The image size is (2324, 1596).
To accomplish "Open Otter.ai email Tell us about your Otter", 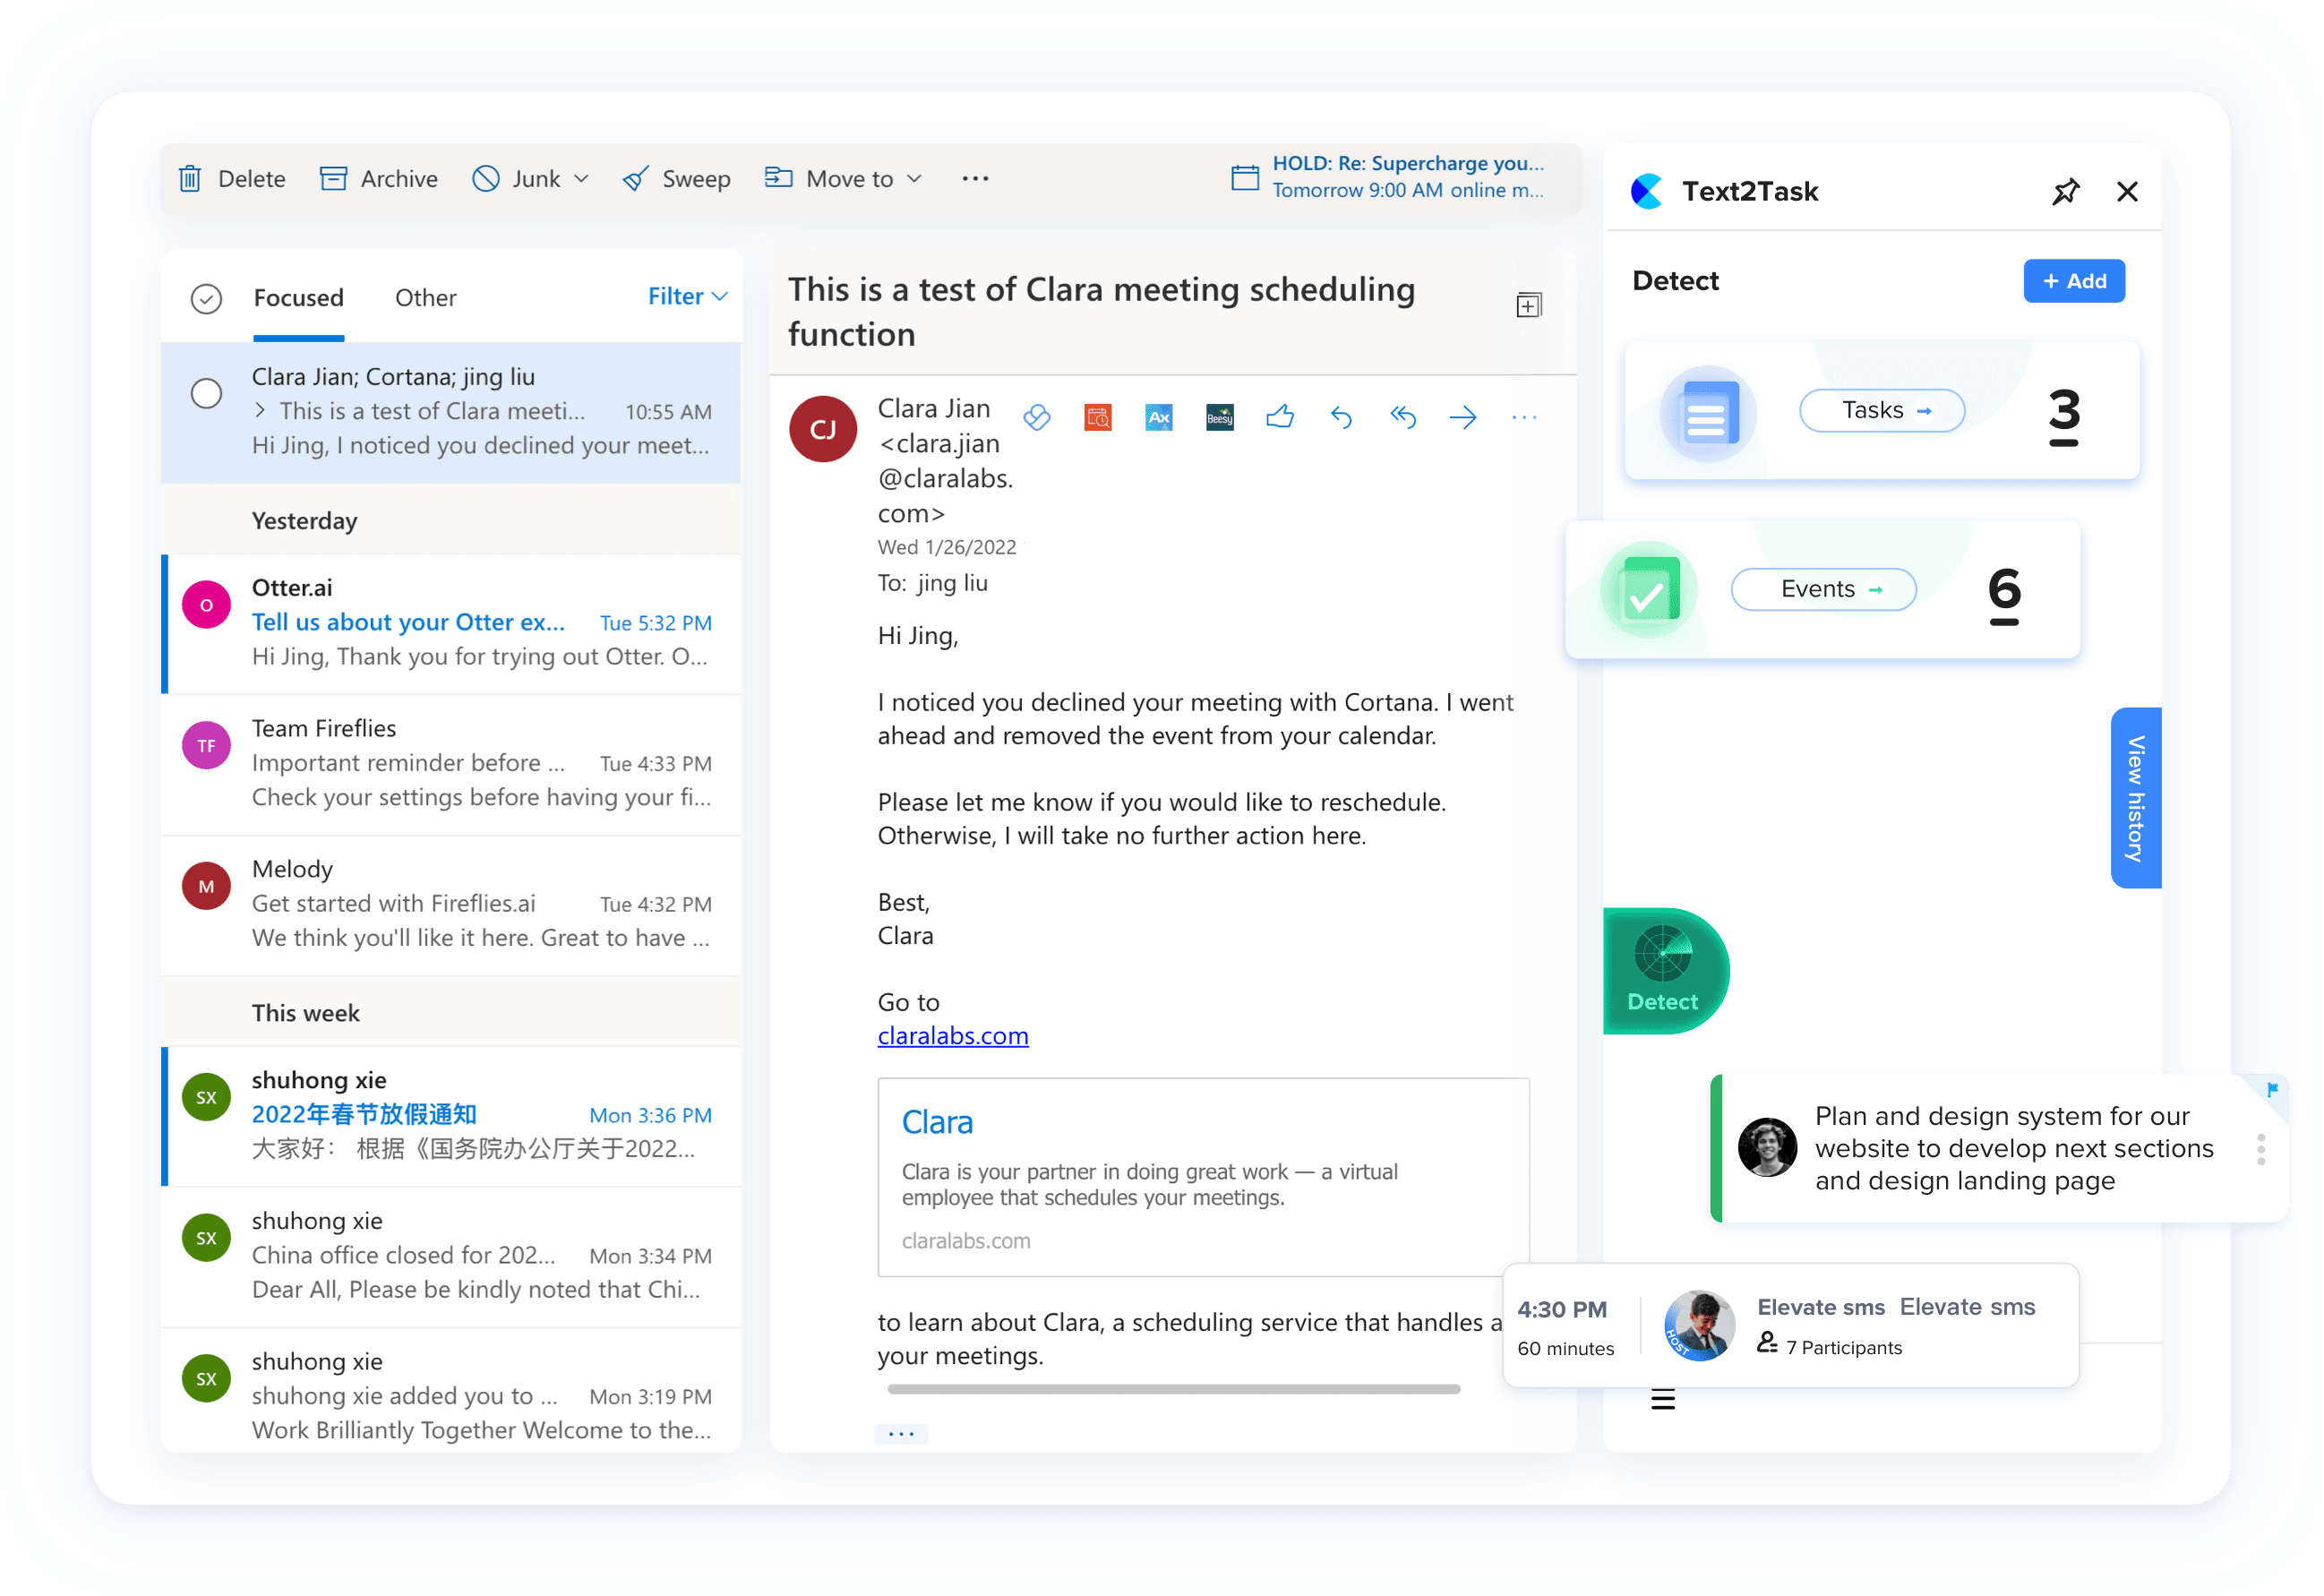I will coord(451,623).
